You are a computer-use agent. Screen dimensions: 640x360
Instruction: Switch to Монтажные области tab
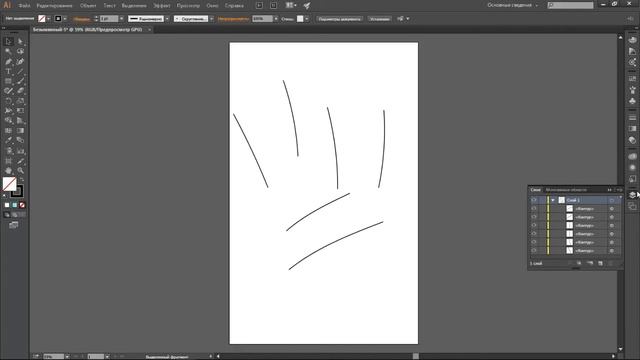click(x=566, y=190)
